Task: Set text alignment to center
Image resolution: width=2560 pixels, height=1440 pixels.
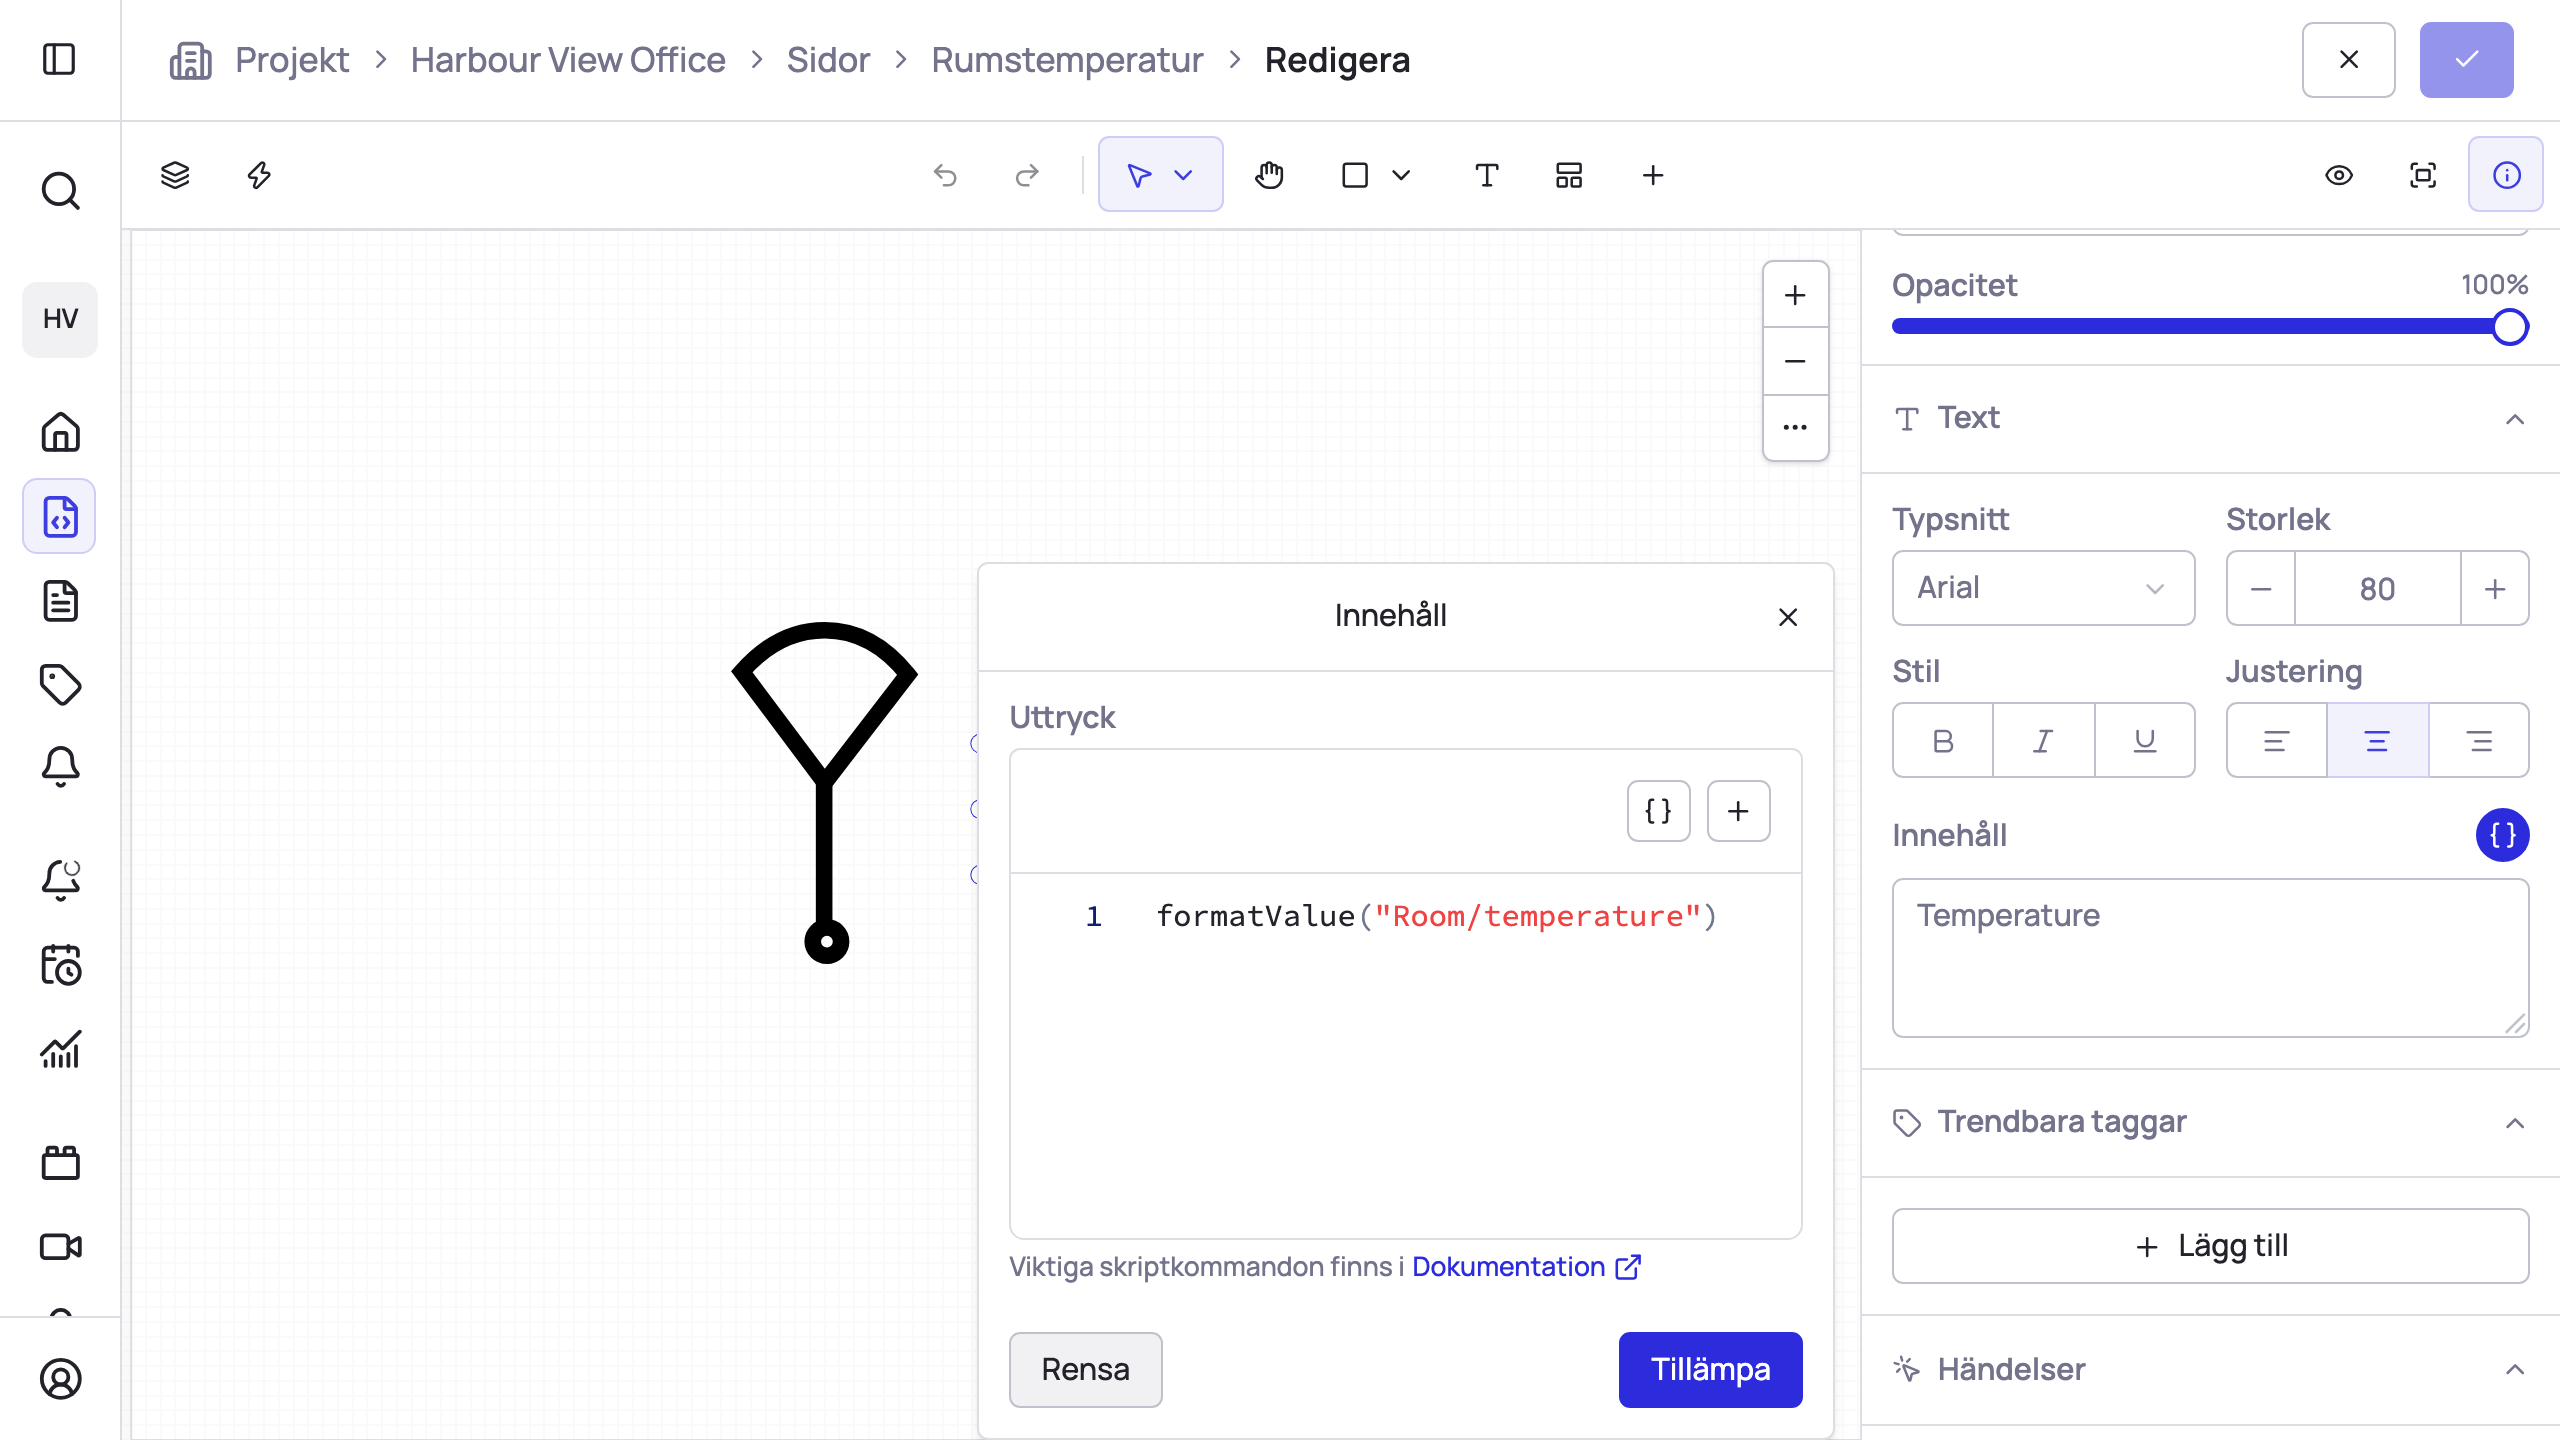Action: click(2377, 740)
